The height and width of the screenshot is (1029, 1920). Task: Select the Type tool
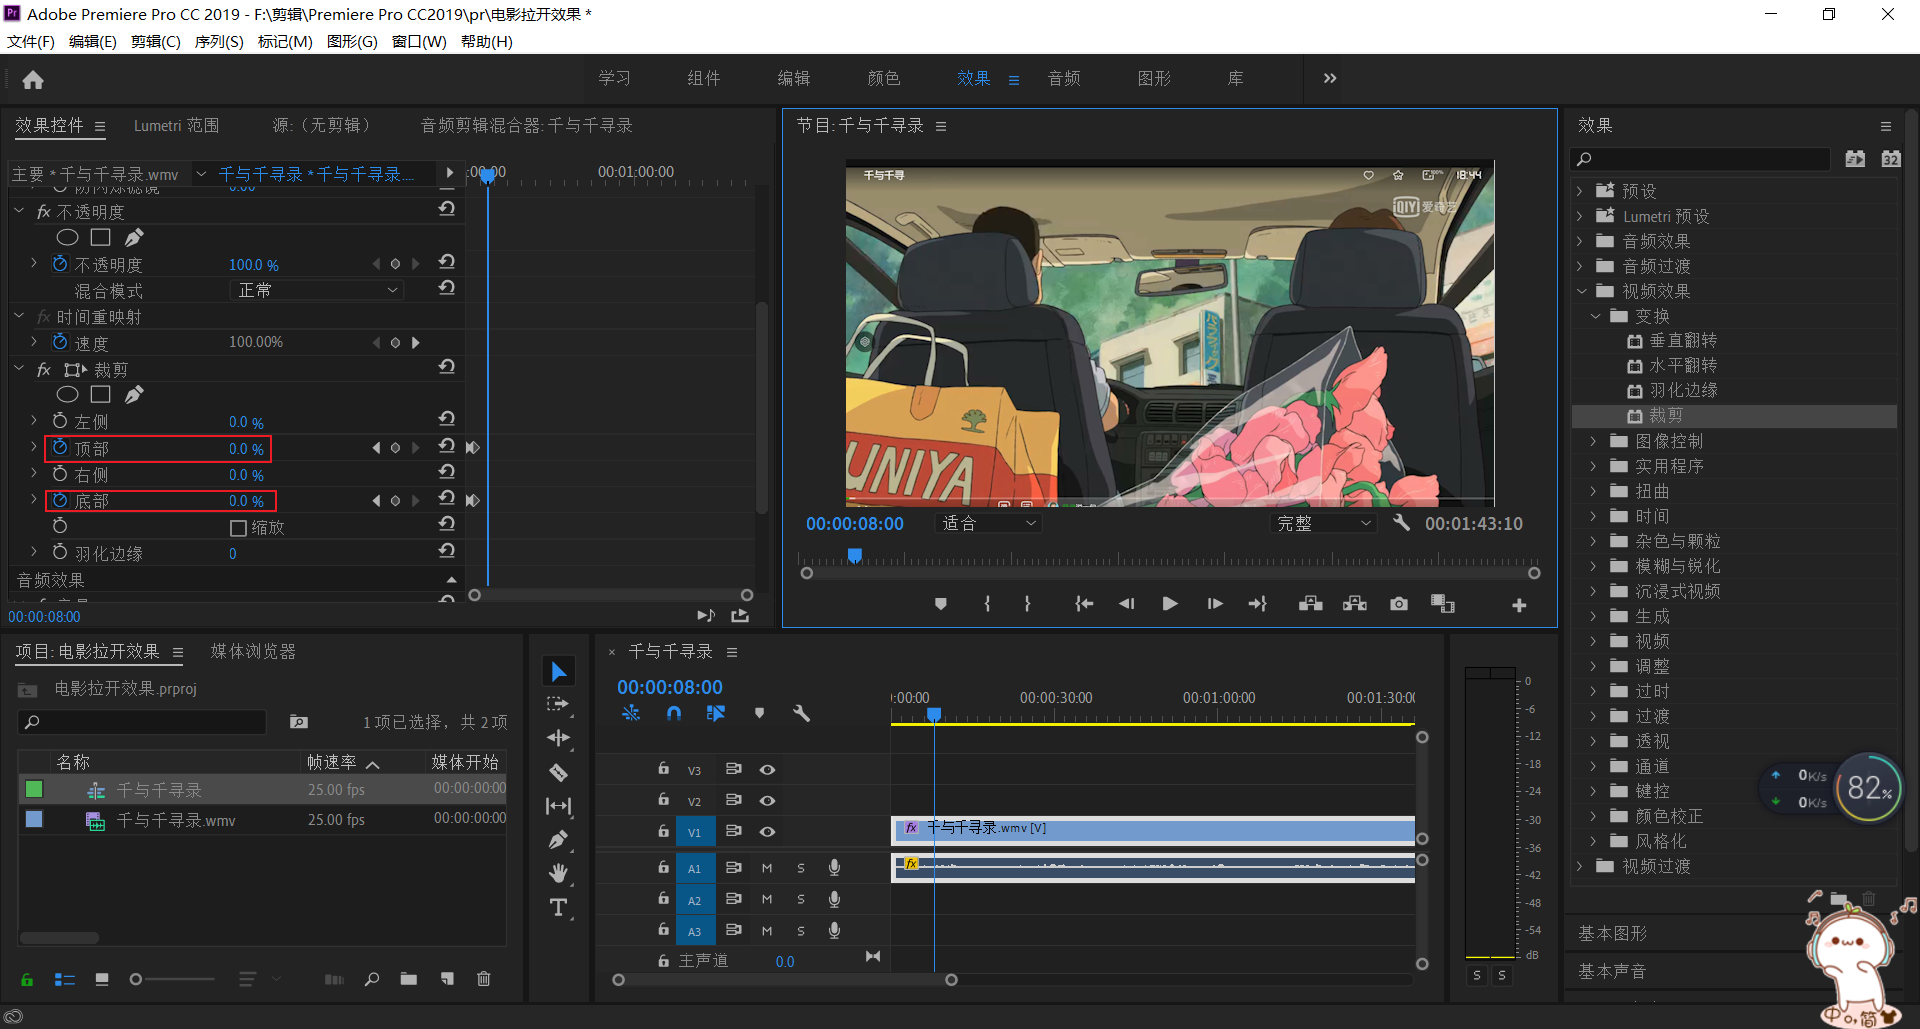558,907
